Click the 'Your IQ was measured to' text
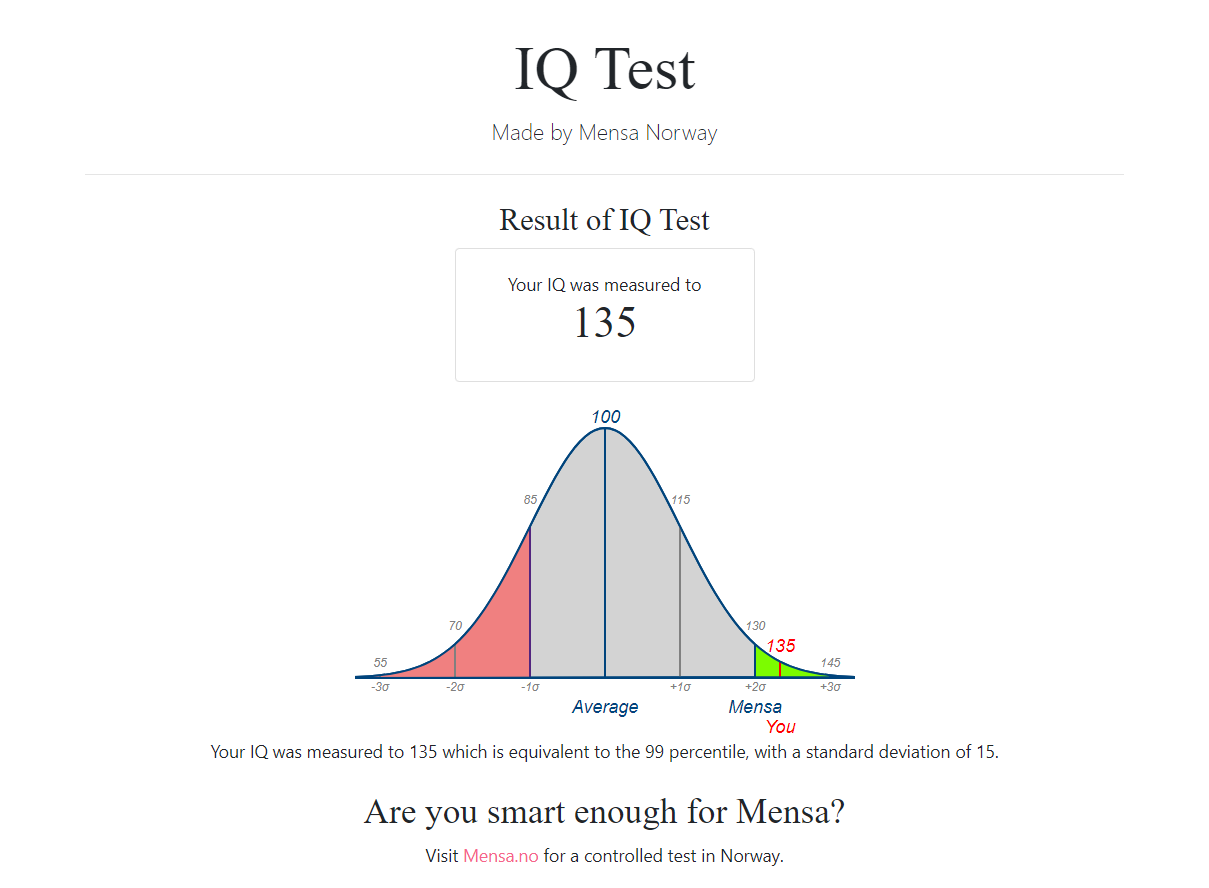1209x888 pixels. (604, 285)
